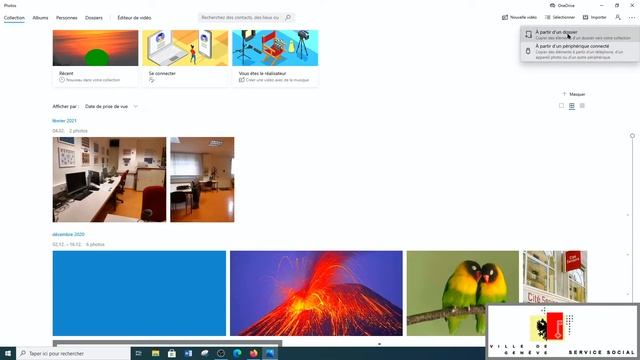Open the solid blue image thumbnail
Image resolution: width=640 pixels, height=360 pixels.
pyautogui.click(x=139, y=293)
